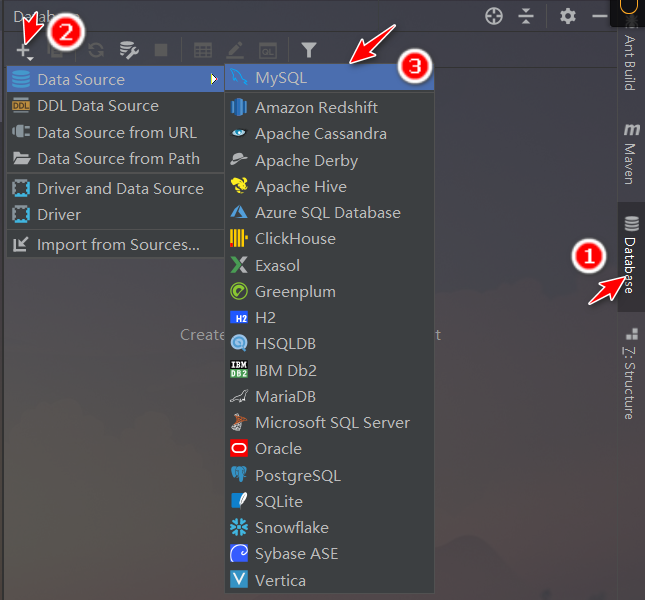Open the Maven side tab
Image resolution: width=645 pixels, height=600 pixels.
pyautogui.click(x=631, y=153)
